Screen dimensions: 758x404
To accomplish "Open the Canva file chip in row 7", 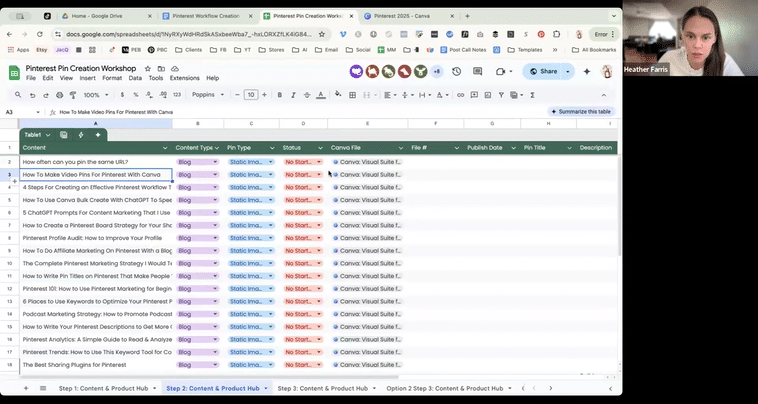I will tap(367, 226).
